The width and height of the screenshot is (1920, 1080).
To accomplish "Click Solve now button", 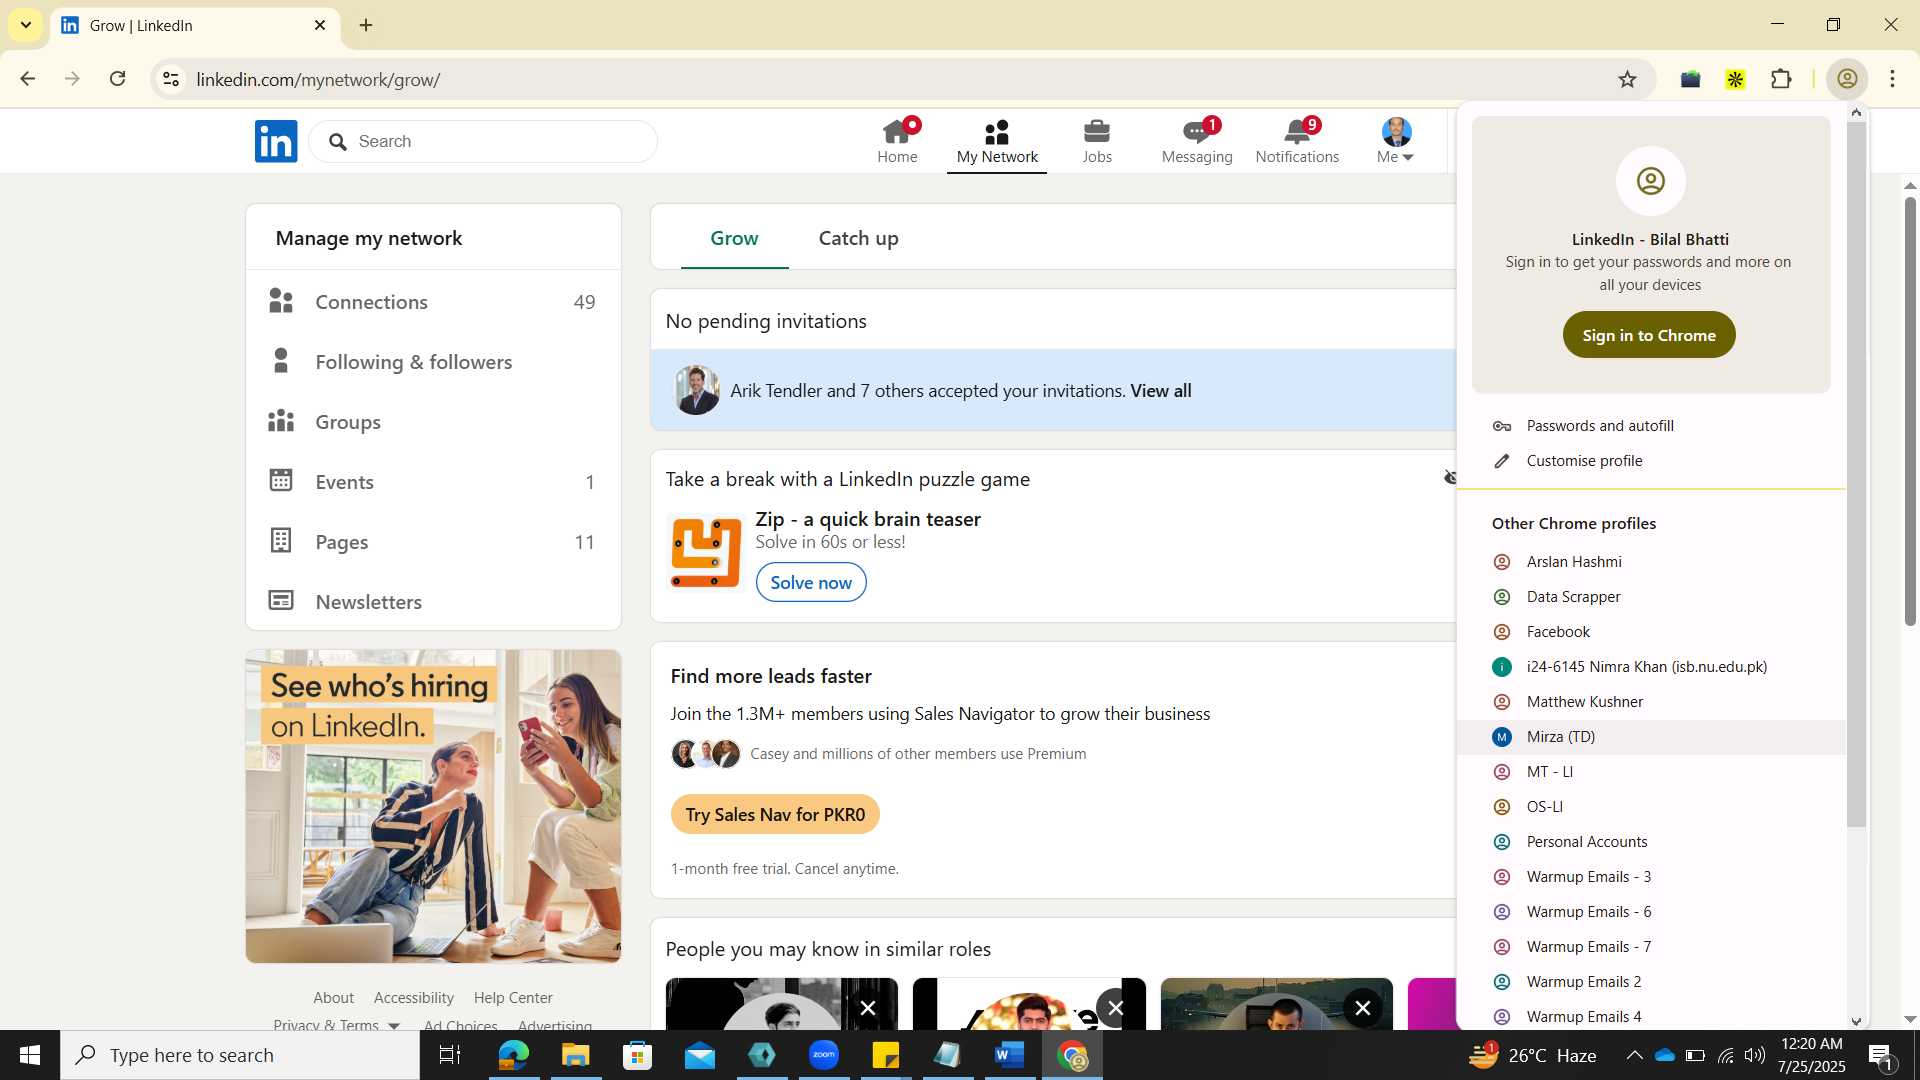I will pyautogui.click(x=811, y=582).
